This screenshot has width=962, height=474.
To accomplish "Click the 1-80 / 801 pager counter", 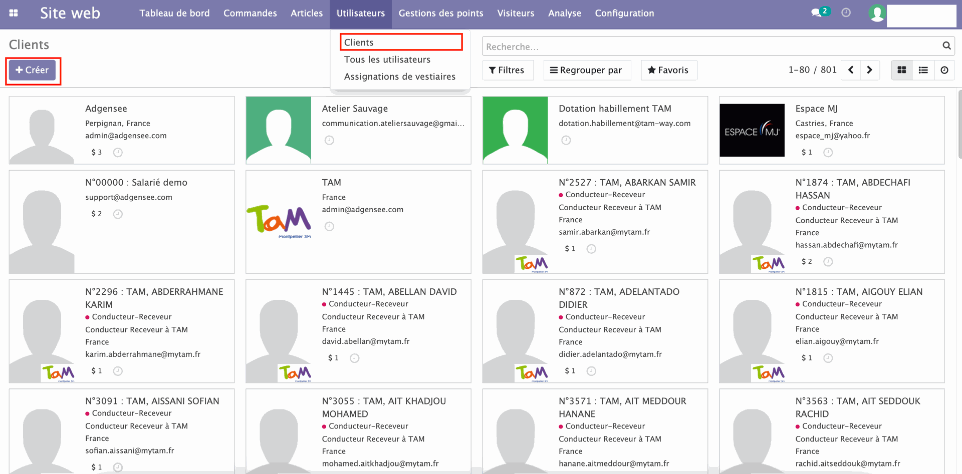I will 813,70.
